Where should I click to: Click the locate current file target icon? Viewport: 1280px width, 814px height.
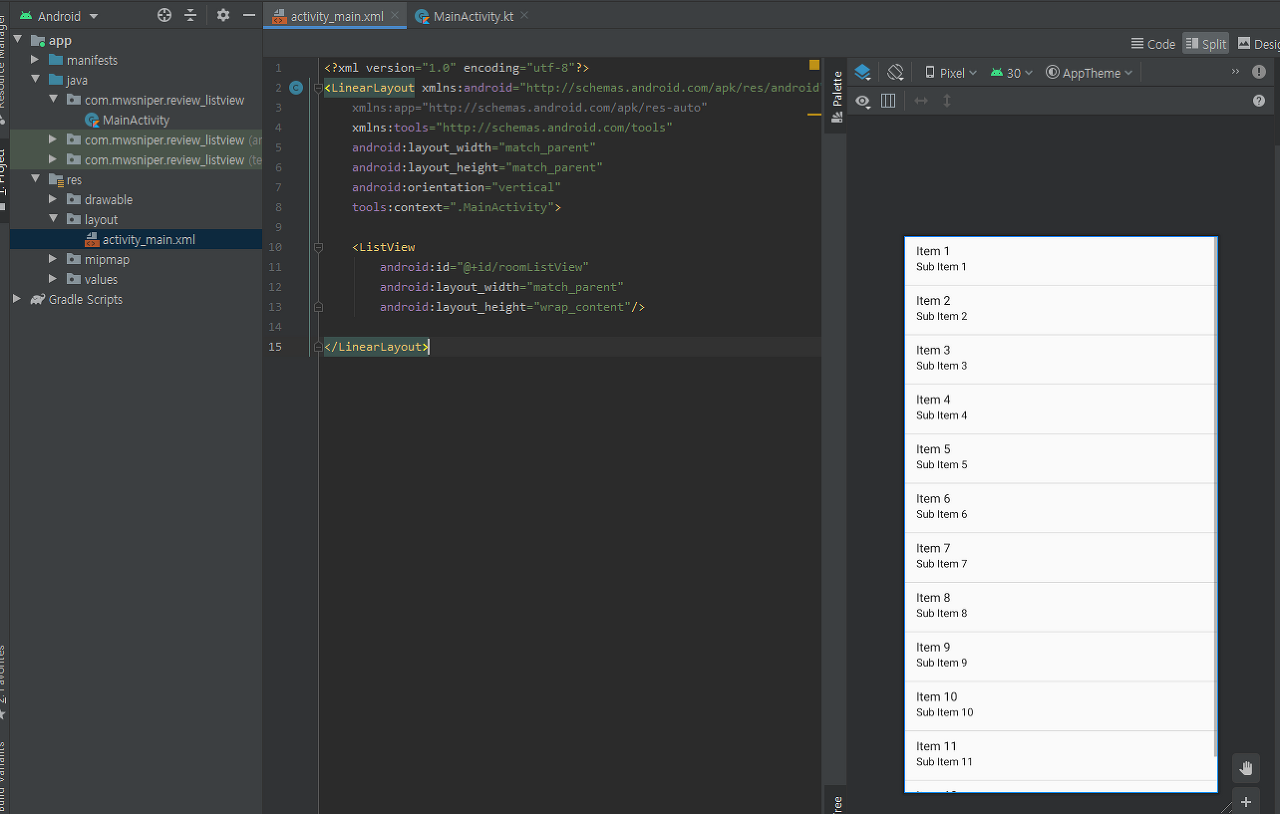point(165,16)
